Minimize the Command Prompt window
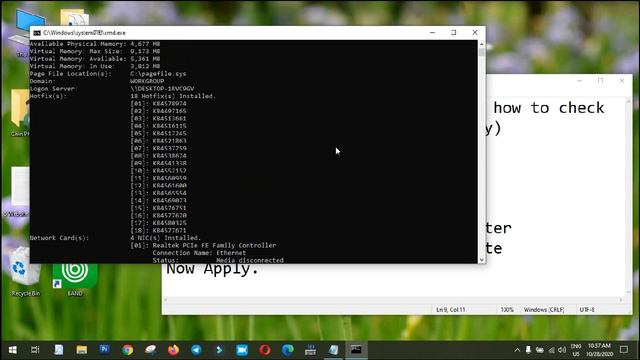Image resolution: width=640 pixels, height=360 pixels. point(433,33)
